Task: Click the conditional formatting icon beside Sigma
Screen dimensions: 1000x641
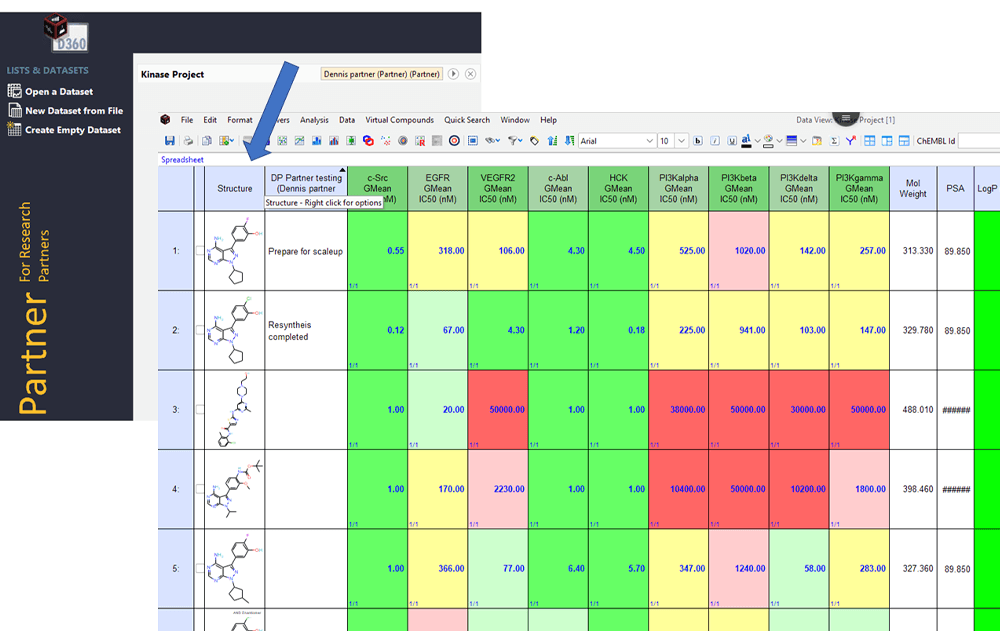Action: (x=816, y=141)
